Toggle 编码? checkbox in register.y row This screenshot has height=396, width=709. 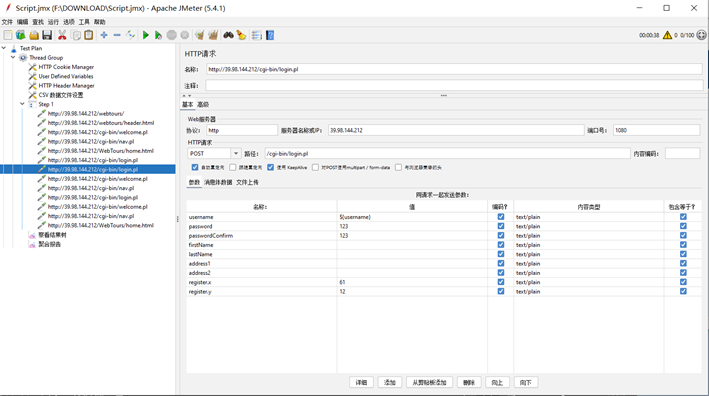[x=501, y=291]
